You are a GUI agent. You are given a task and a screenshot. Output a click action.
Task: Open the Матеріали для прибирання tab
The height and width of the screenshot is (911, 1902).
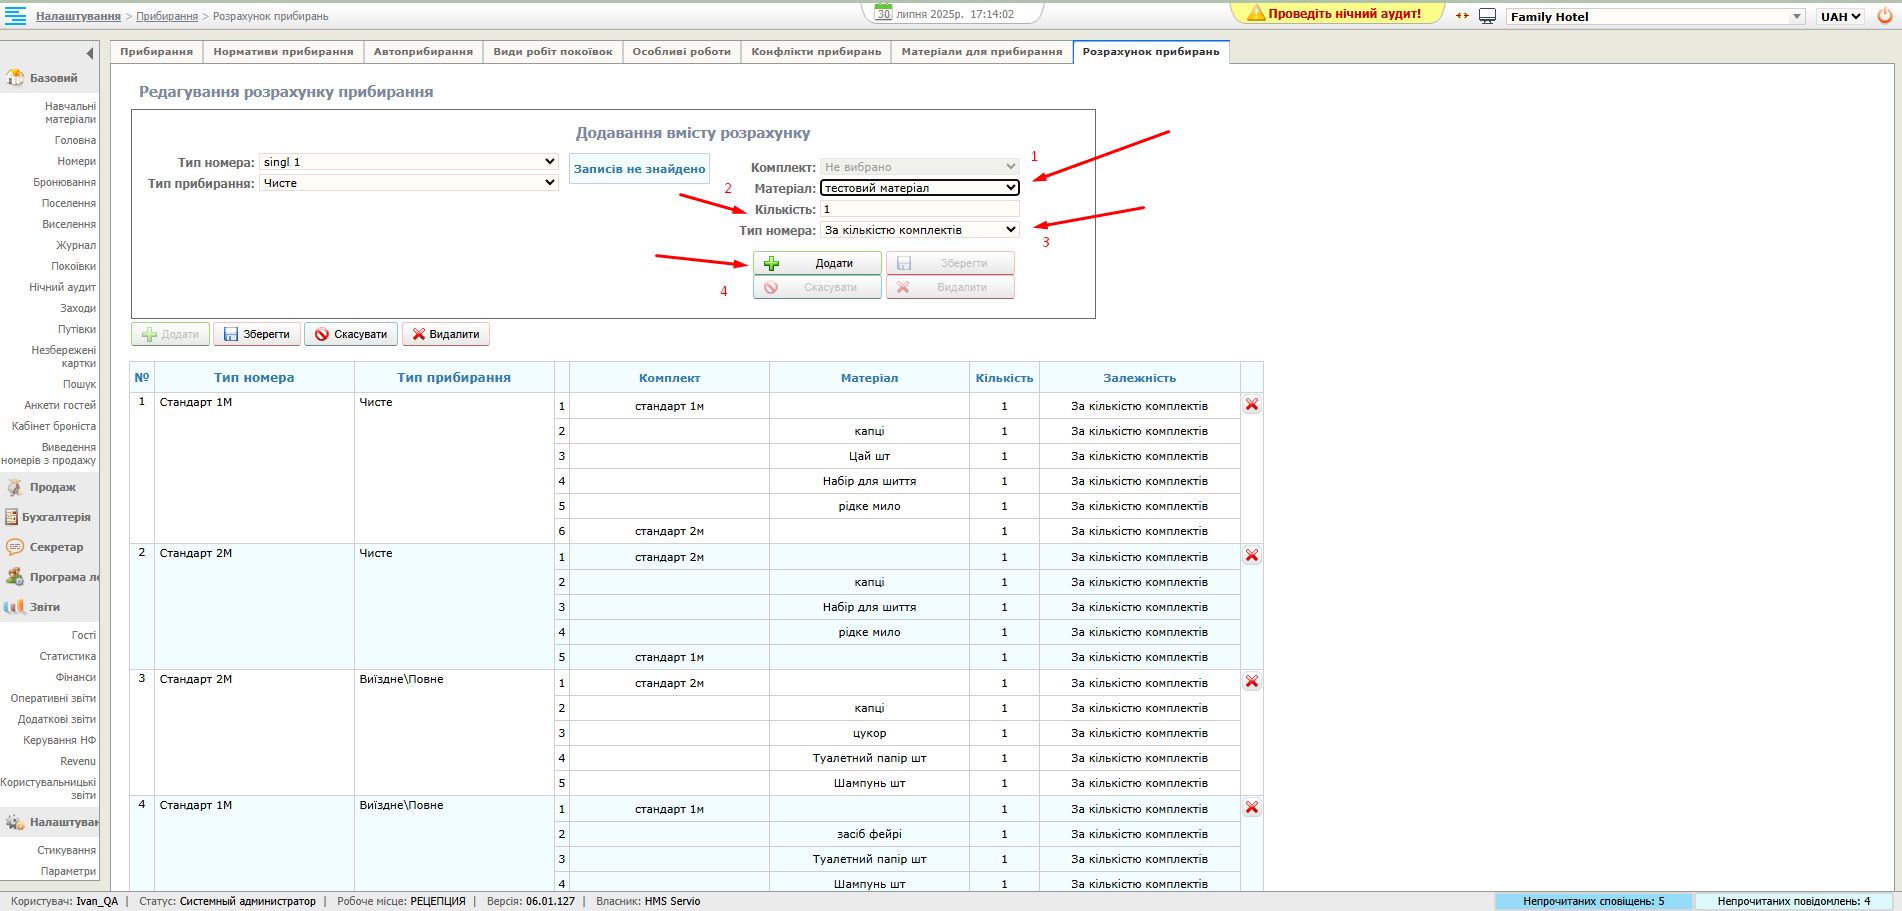click(x=981, y=52)
